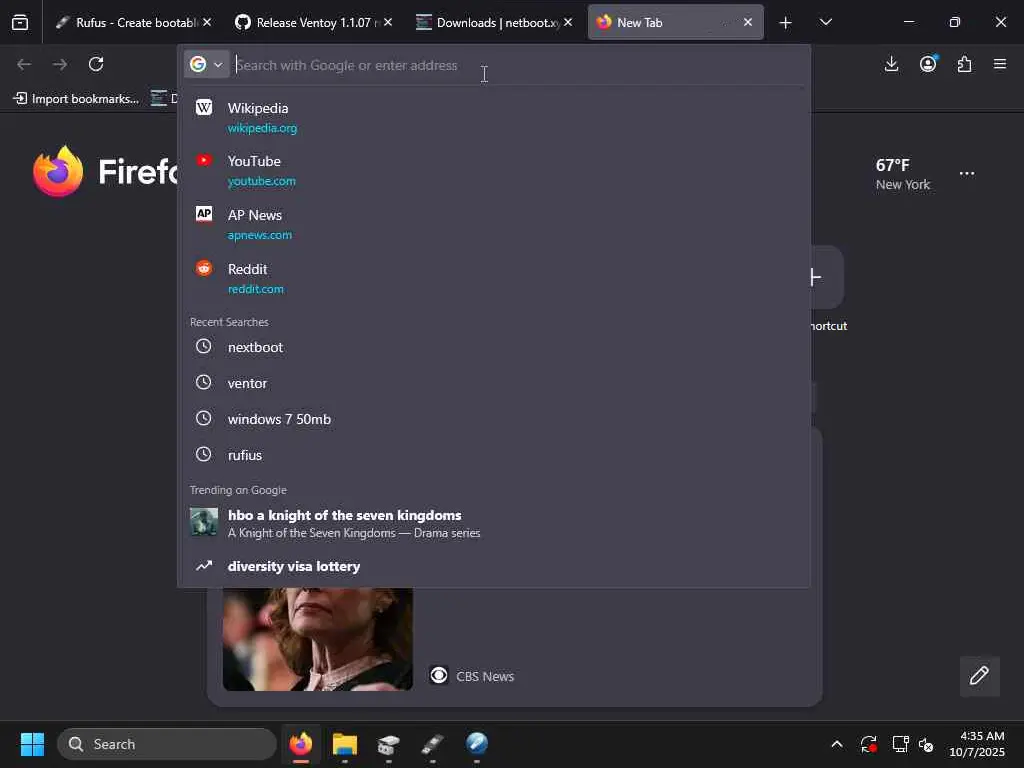Select the recent search rufius
The width and height of the screenshot is (1024, 768).
coord(494,455)
